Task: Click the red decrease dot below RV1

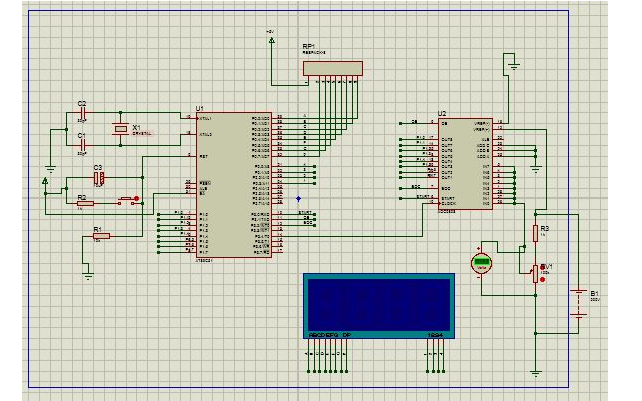Action: pyautogui.click(x=543, y=280)
